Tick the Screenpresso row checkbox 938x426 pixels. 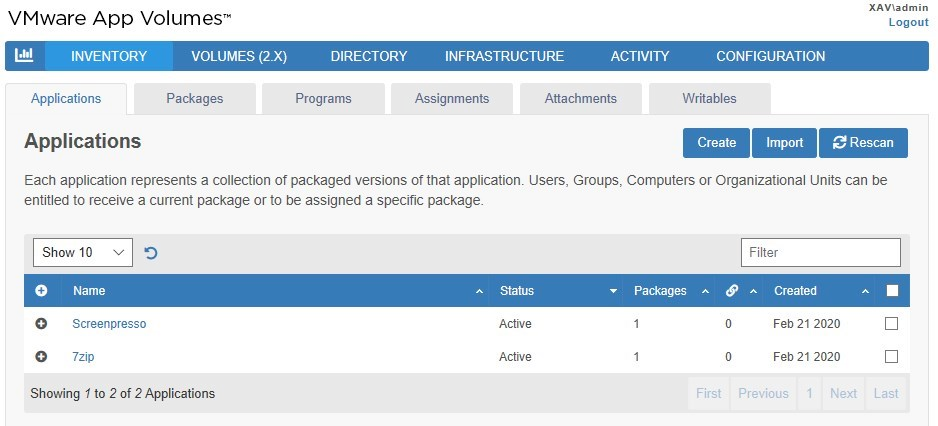click(x=891, y=324)
